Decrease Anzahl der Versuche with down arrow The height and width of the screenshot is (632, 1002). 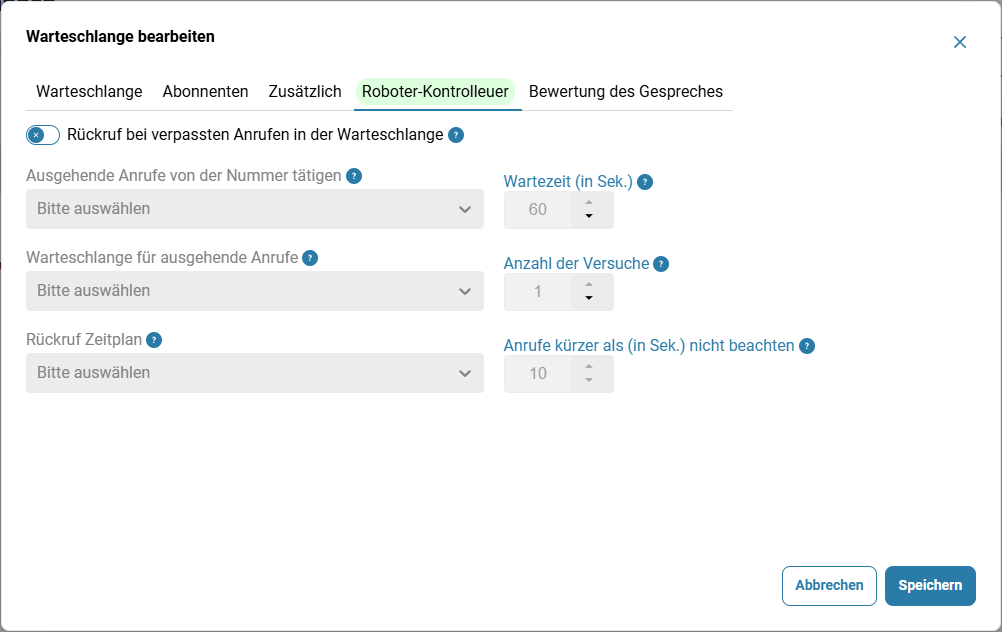[589, 298]
